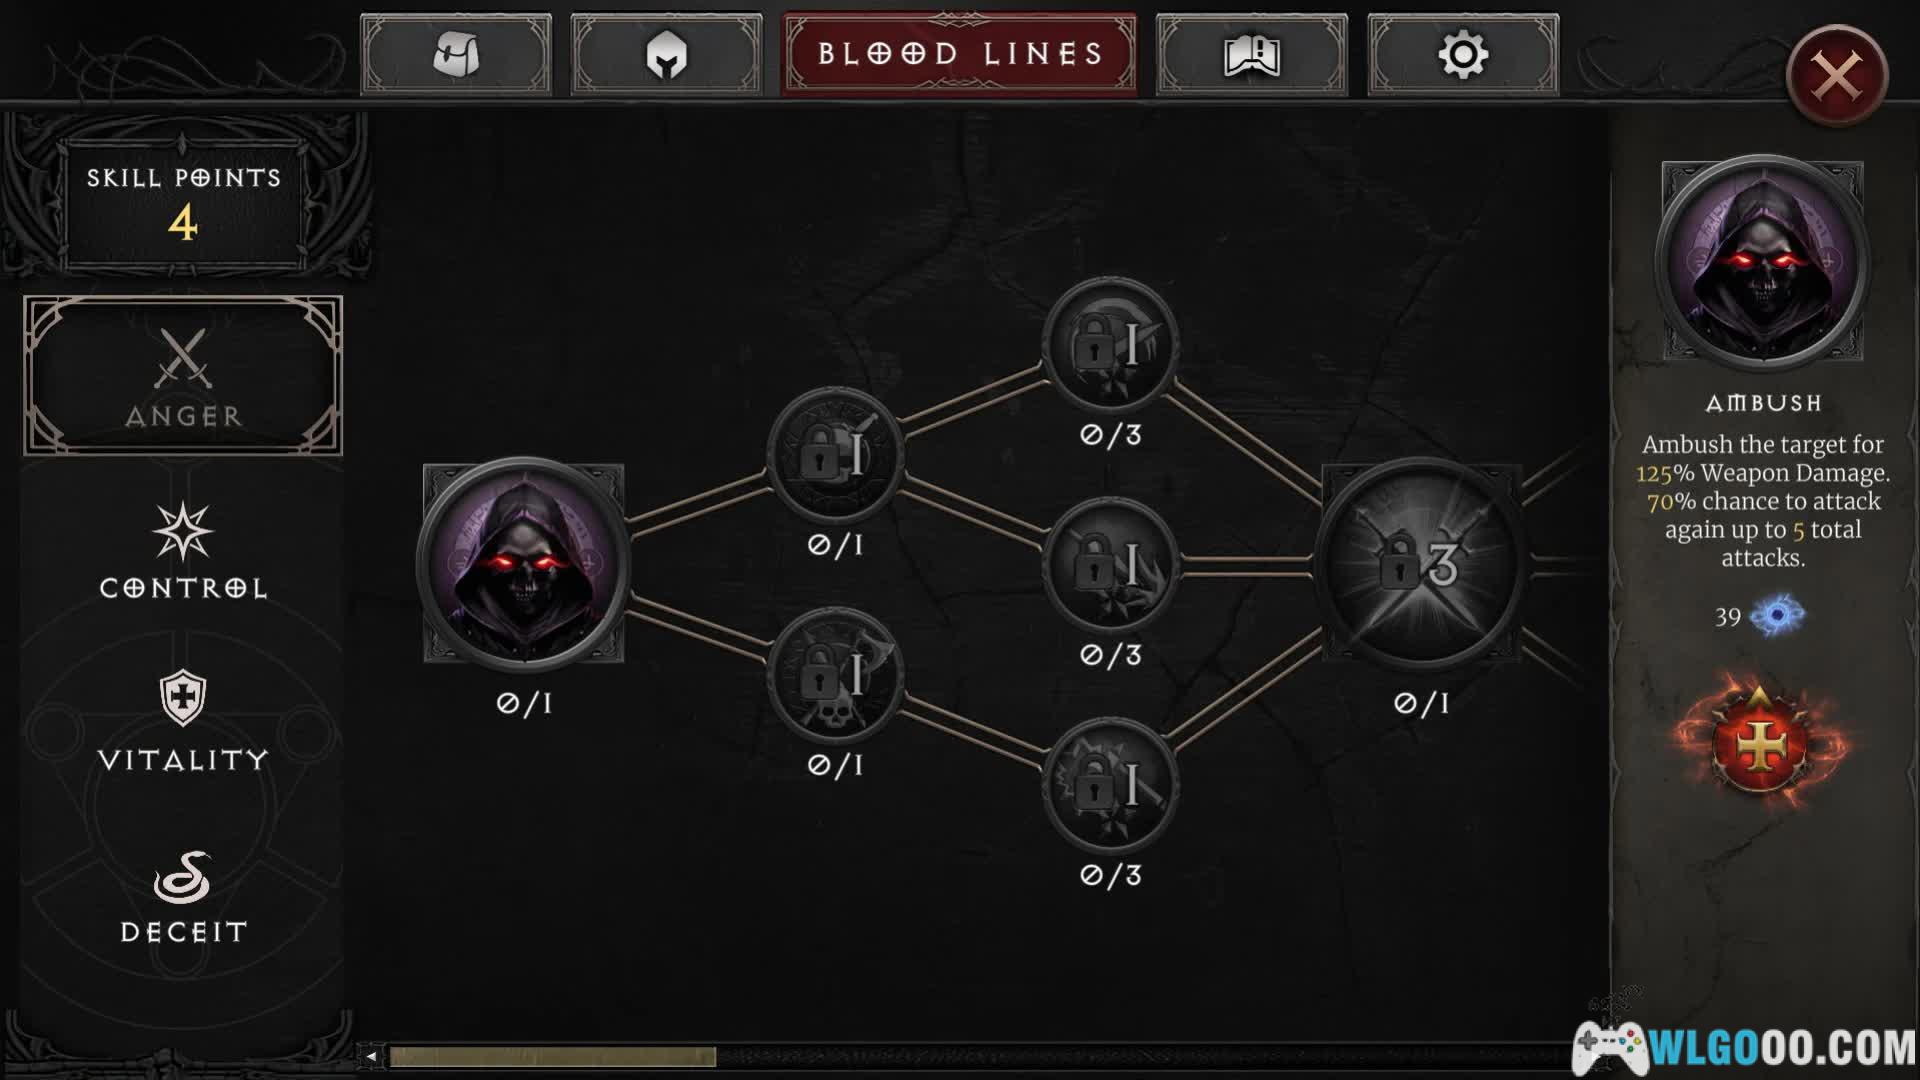Click the horizontal scrollbar left arrow

[371, 1056]
